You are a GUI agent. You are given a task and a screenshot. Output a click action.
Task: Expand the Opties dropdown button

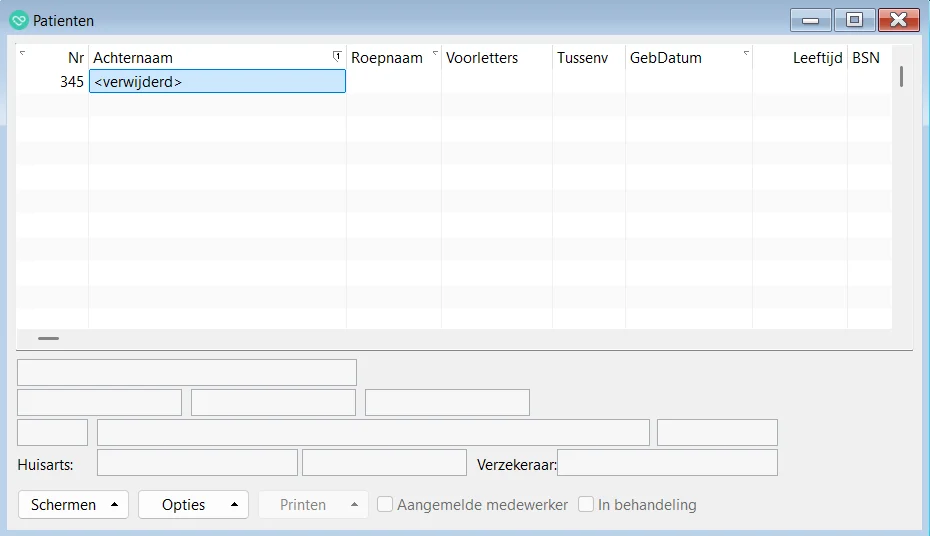pyautogui.click(x=193, y=505)
